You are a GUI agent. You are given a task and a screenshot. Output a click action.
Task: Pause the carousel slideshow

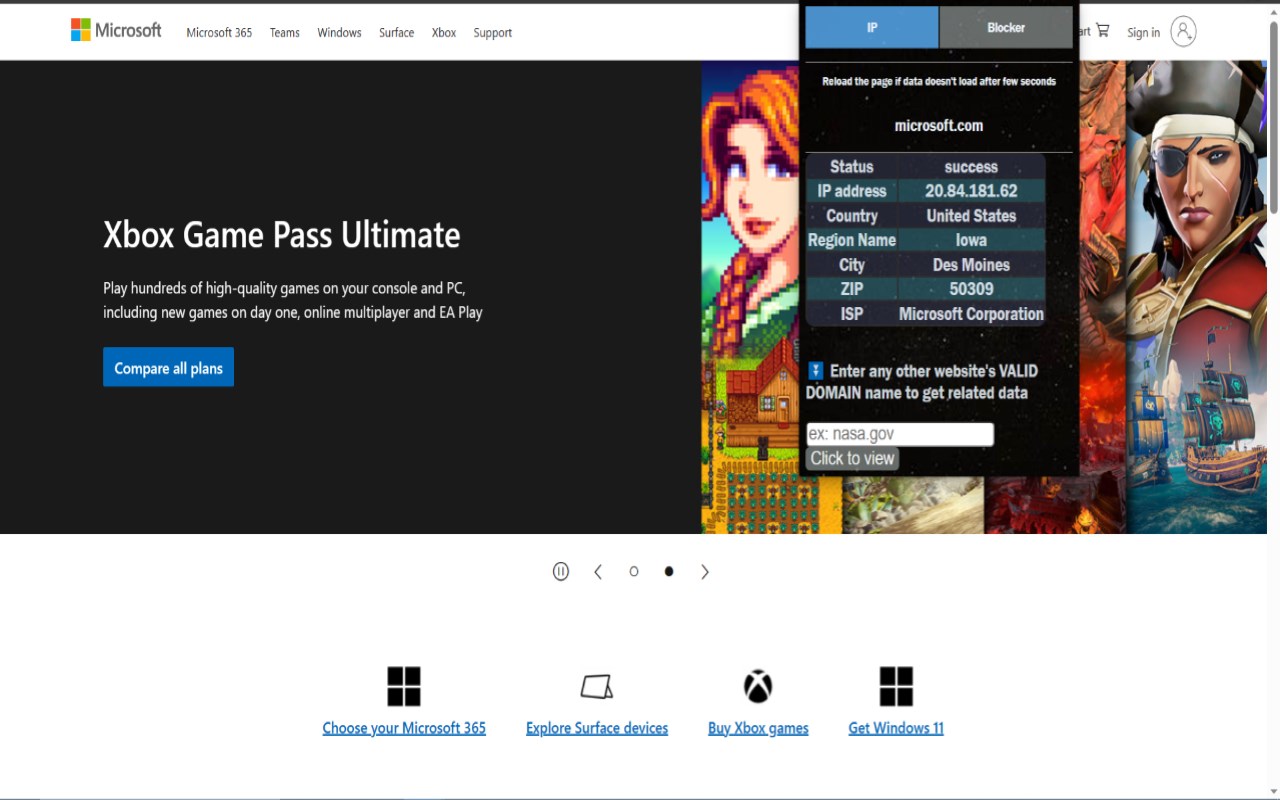click(x=561, y=571)
